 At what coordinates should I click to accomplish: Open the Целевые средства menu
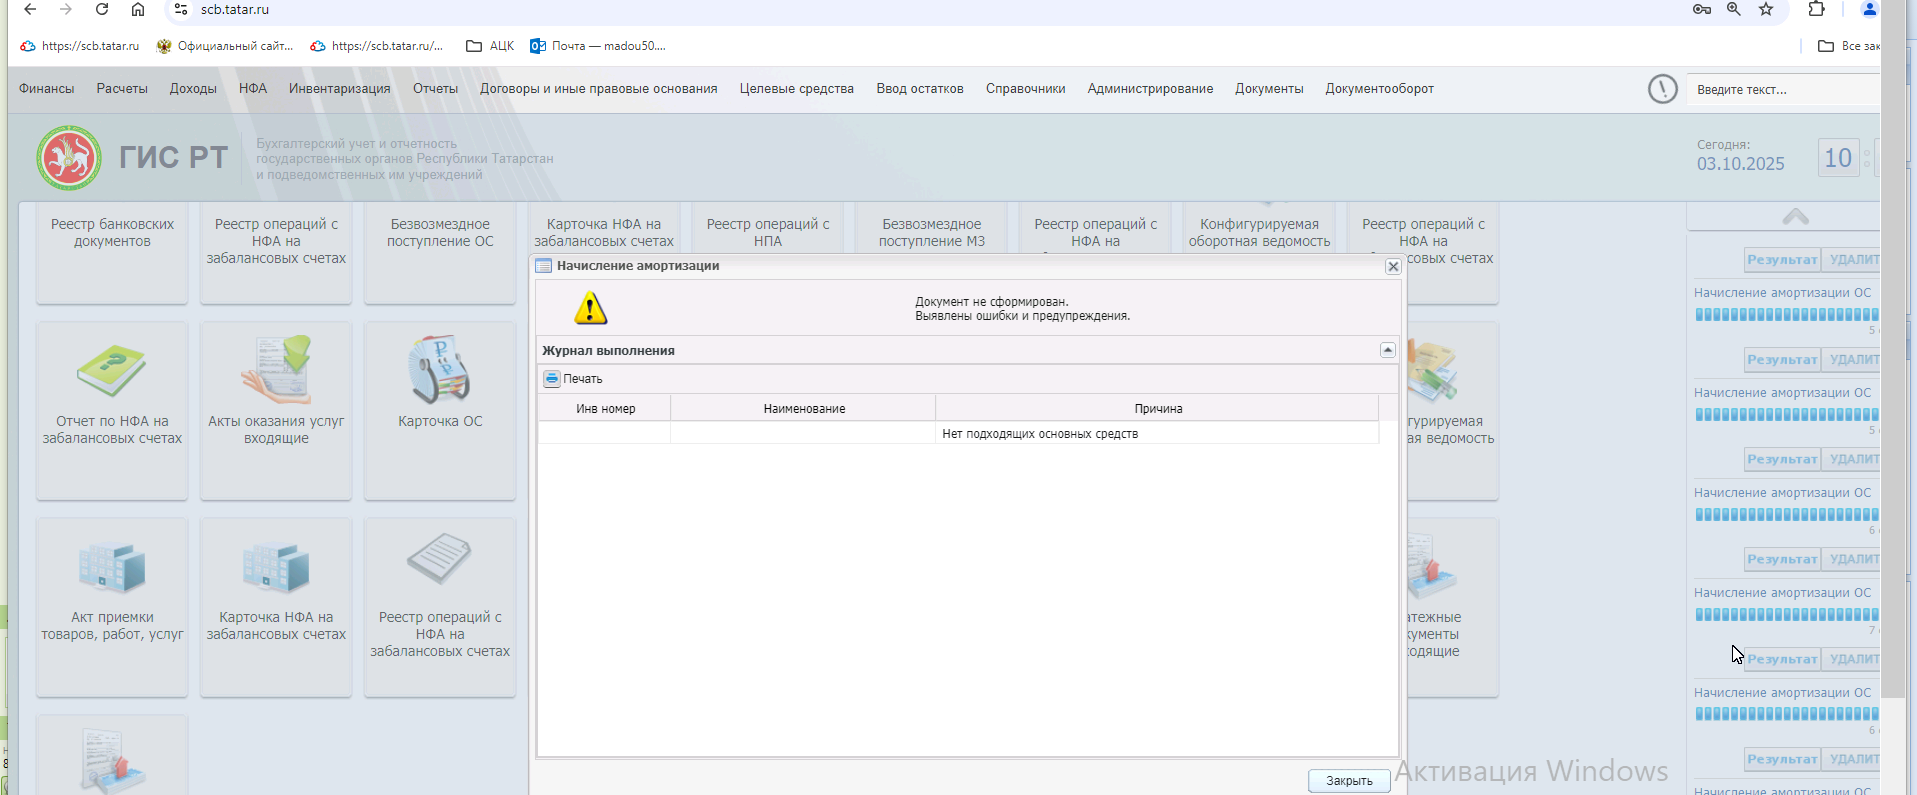point(797,89)
